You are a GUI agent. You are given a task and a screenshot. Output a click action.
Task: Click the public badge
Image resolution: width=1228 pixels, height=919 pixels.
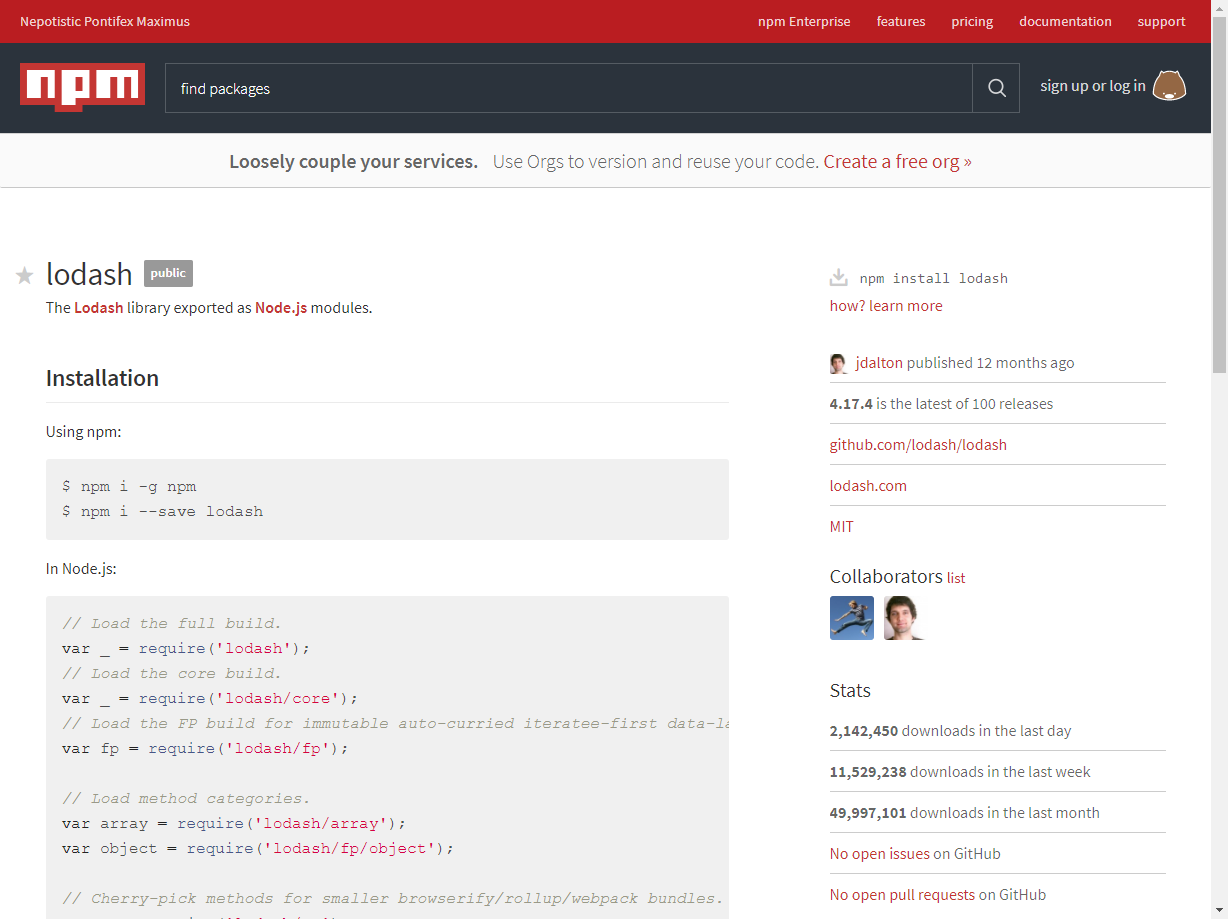(168, 273)
